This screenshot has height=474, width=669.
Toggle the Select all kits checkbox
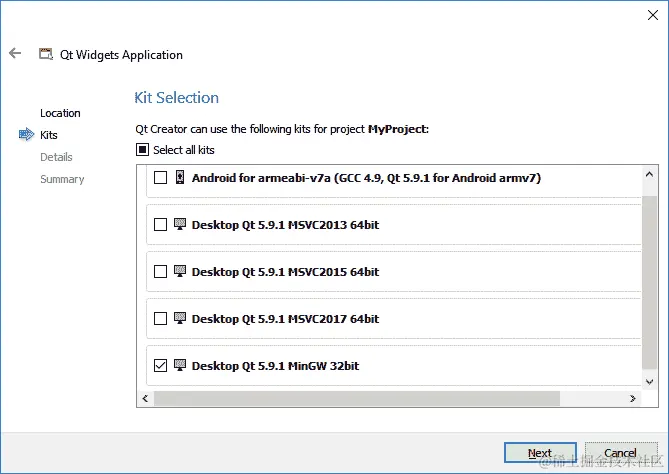click(x=143, y=150)
